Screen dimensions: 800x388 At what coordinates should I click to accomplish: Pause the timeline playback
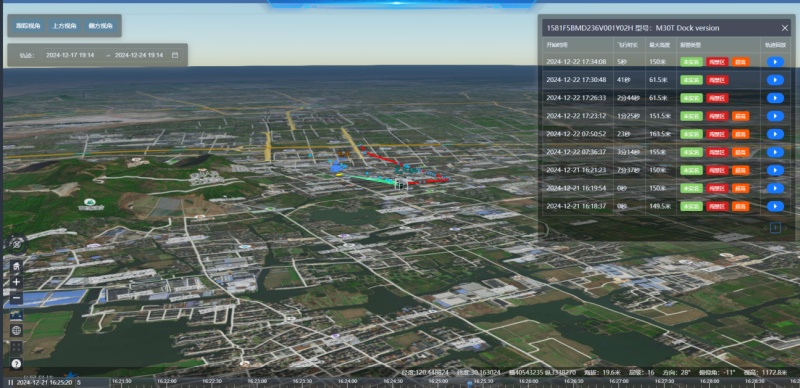coord(10,382)
